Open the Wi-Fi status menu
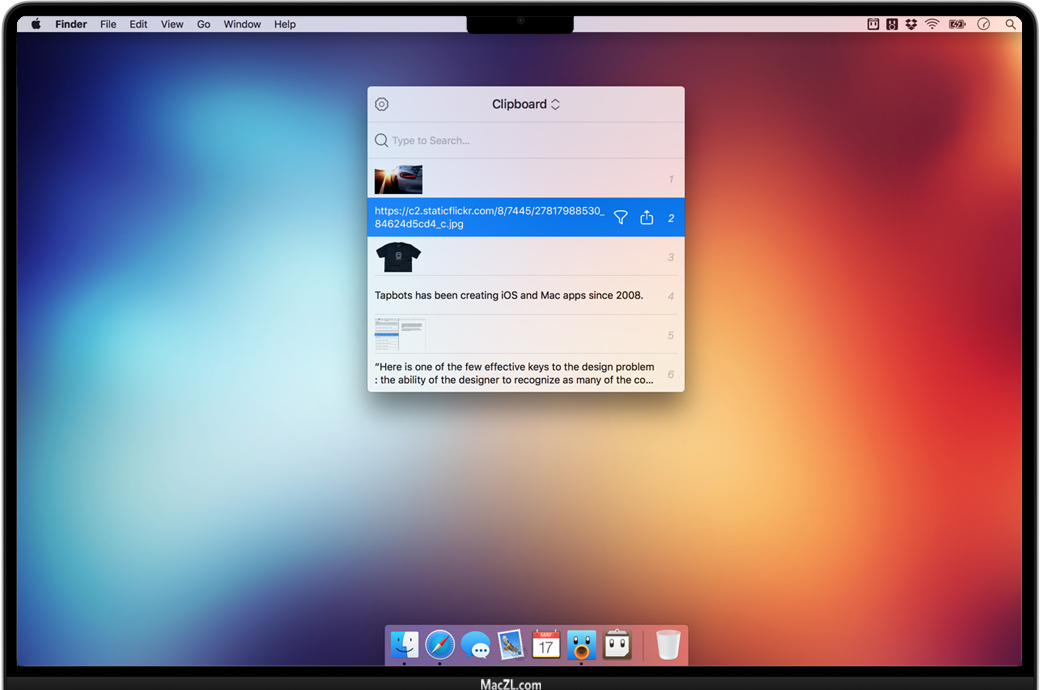The image size is (1040, 690). coord(932,24)
